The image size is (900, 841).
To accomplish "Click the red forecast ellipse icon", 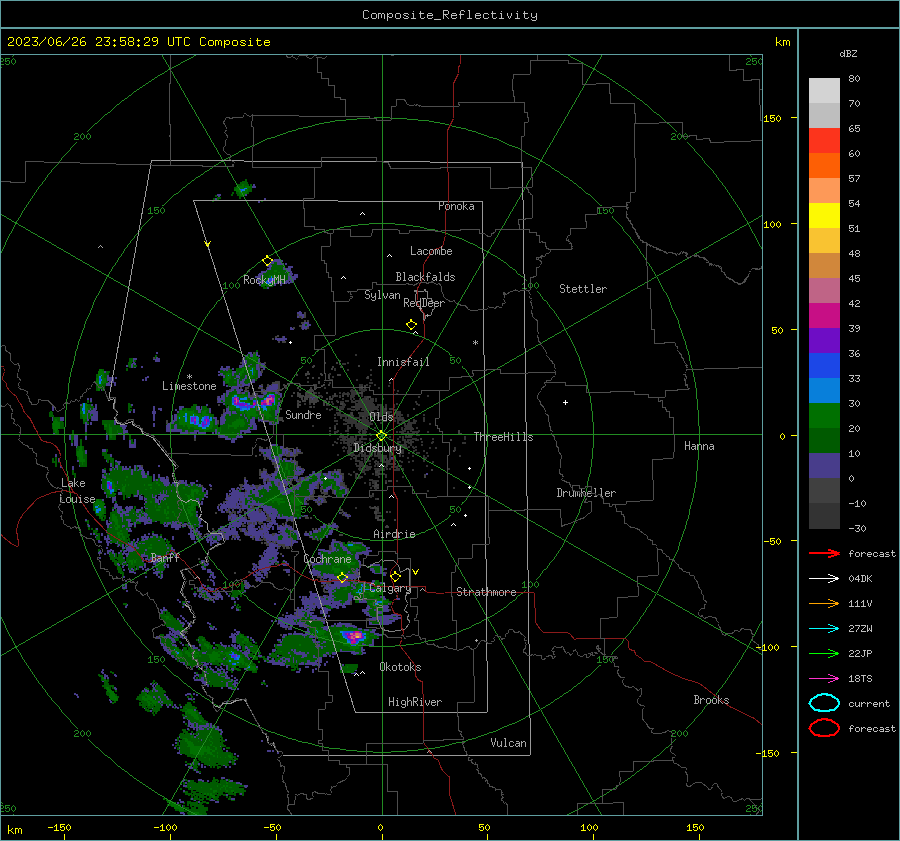I will 824,728.
